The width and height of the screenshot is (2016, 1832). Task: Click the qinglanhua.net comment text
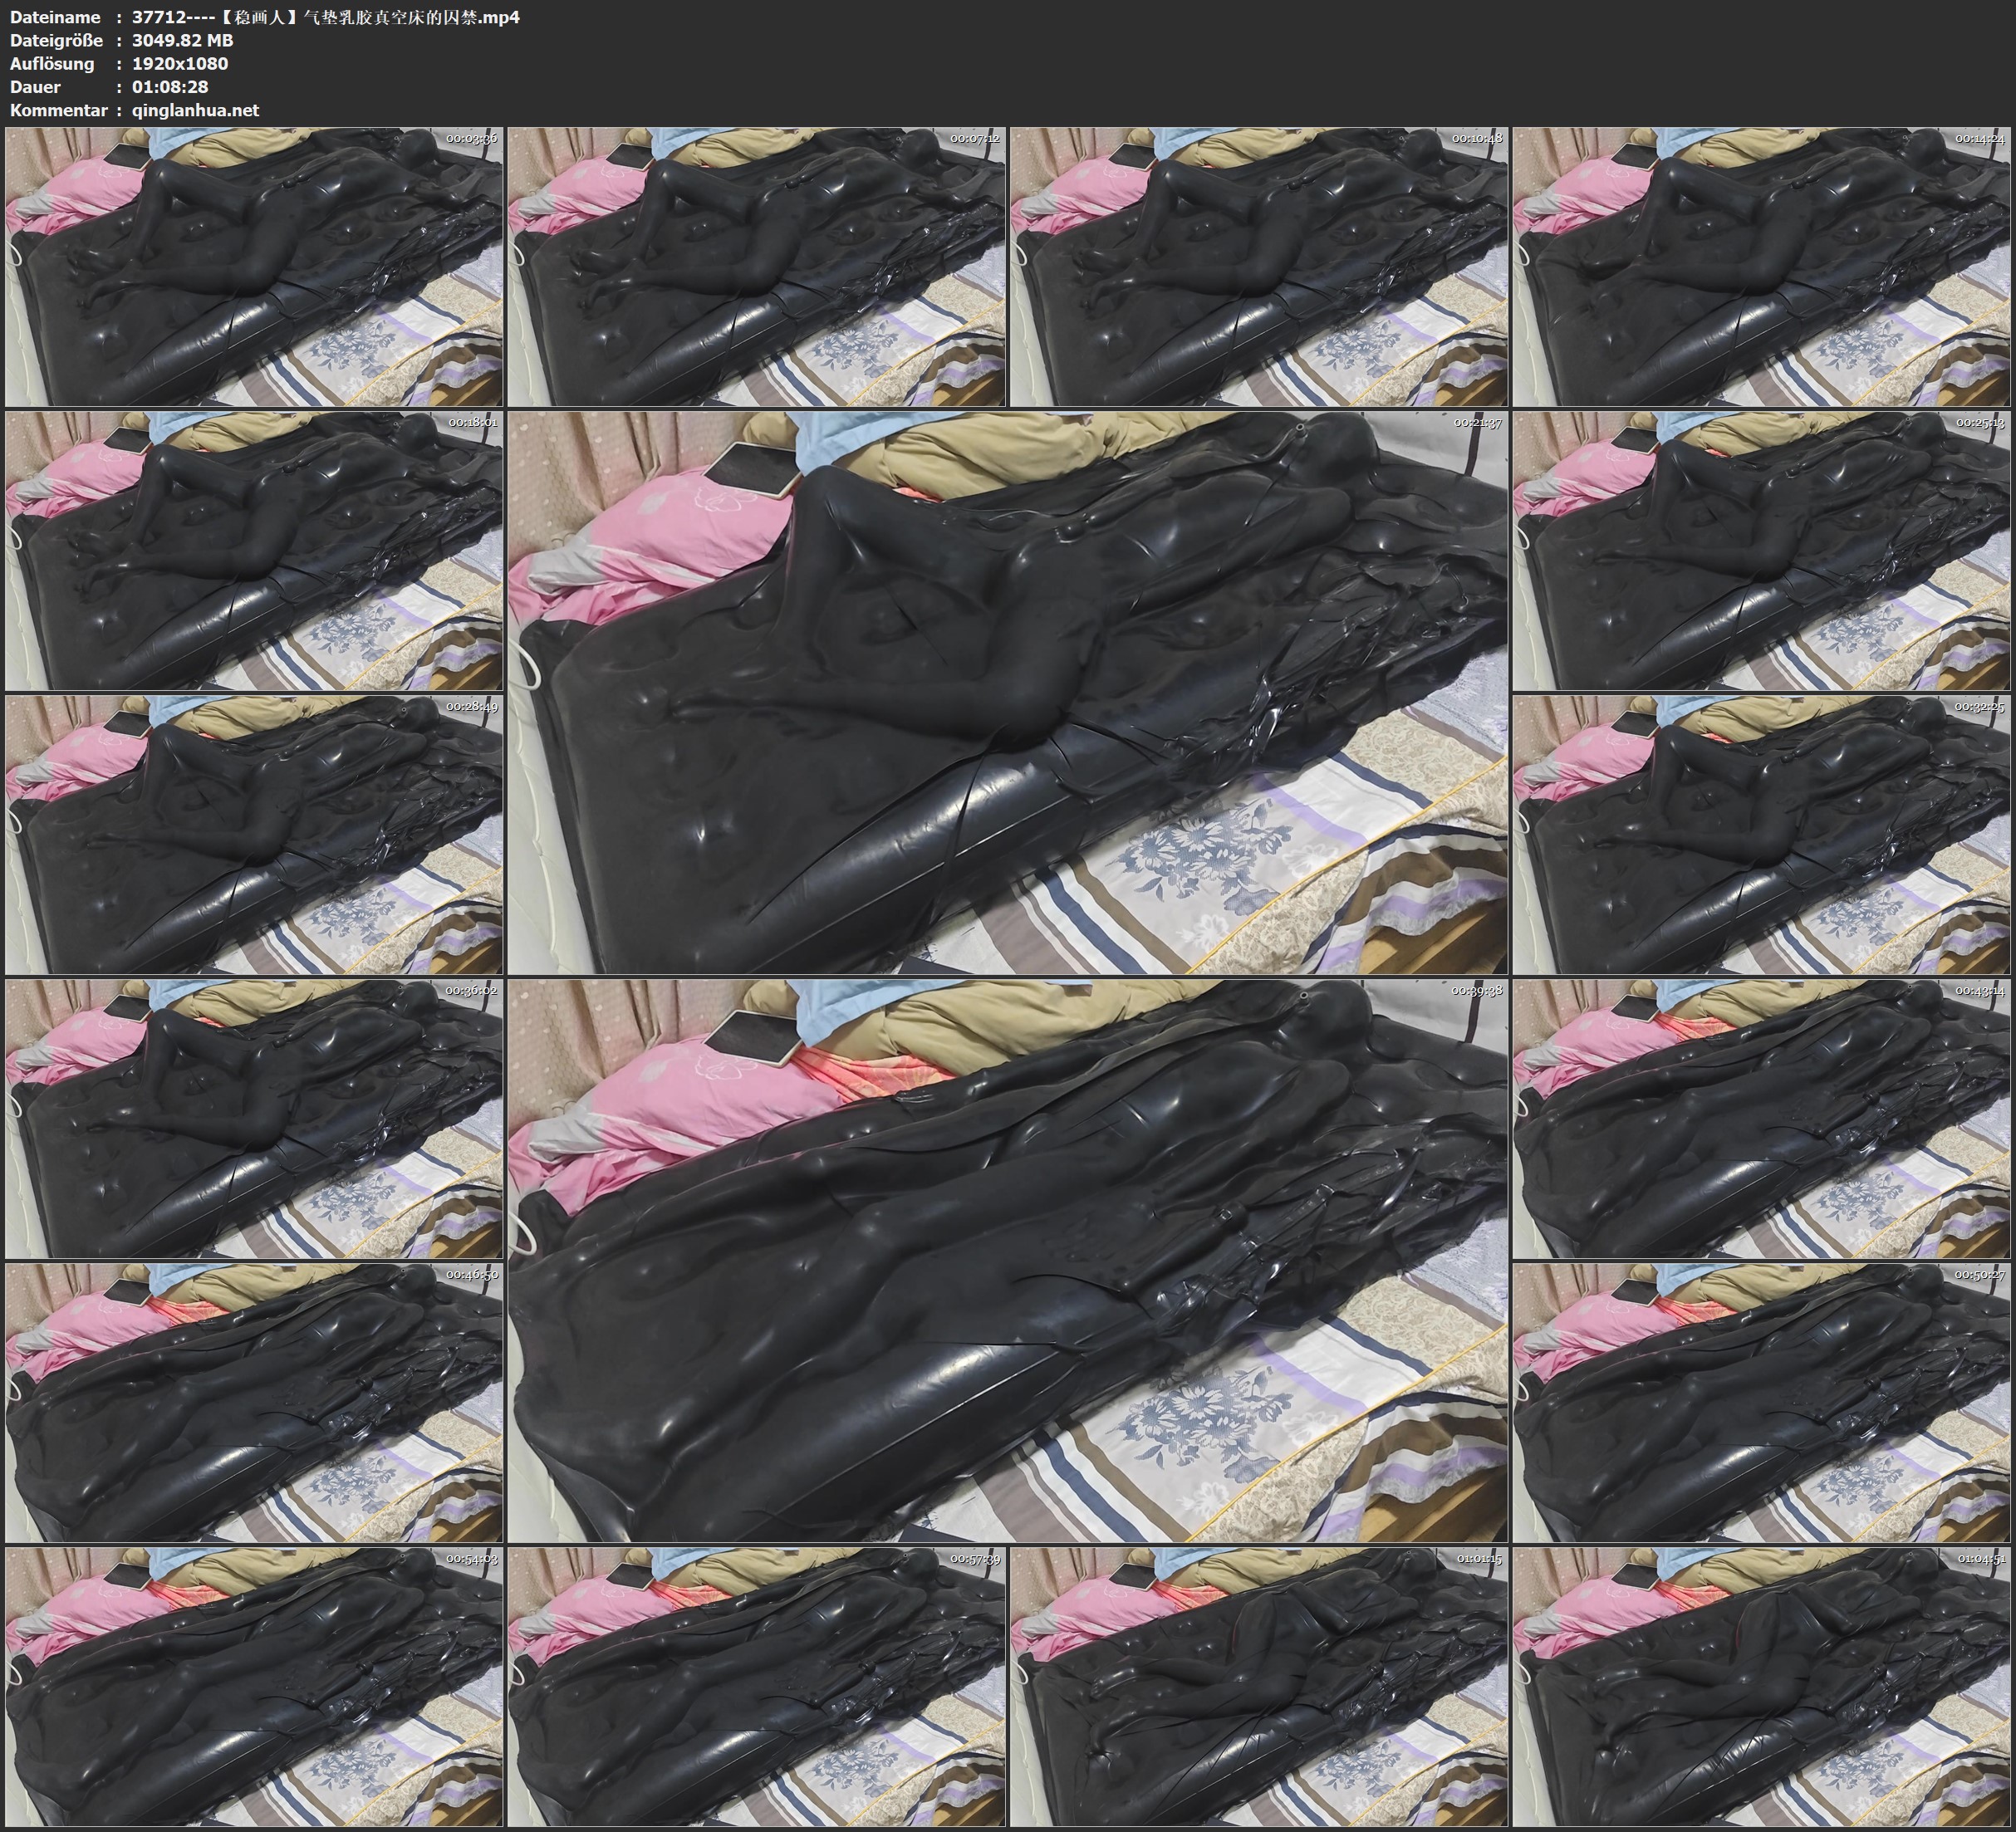[x=195, y=110]
